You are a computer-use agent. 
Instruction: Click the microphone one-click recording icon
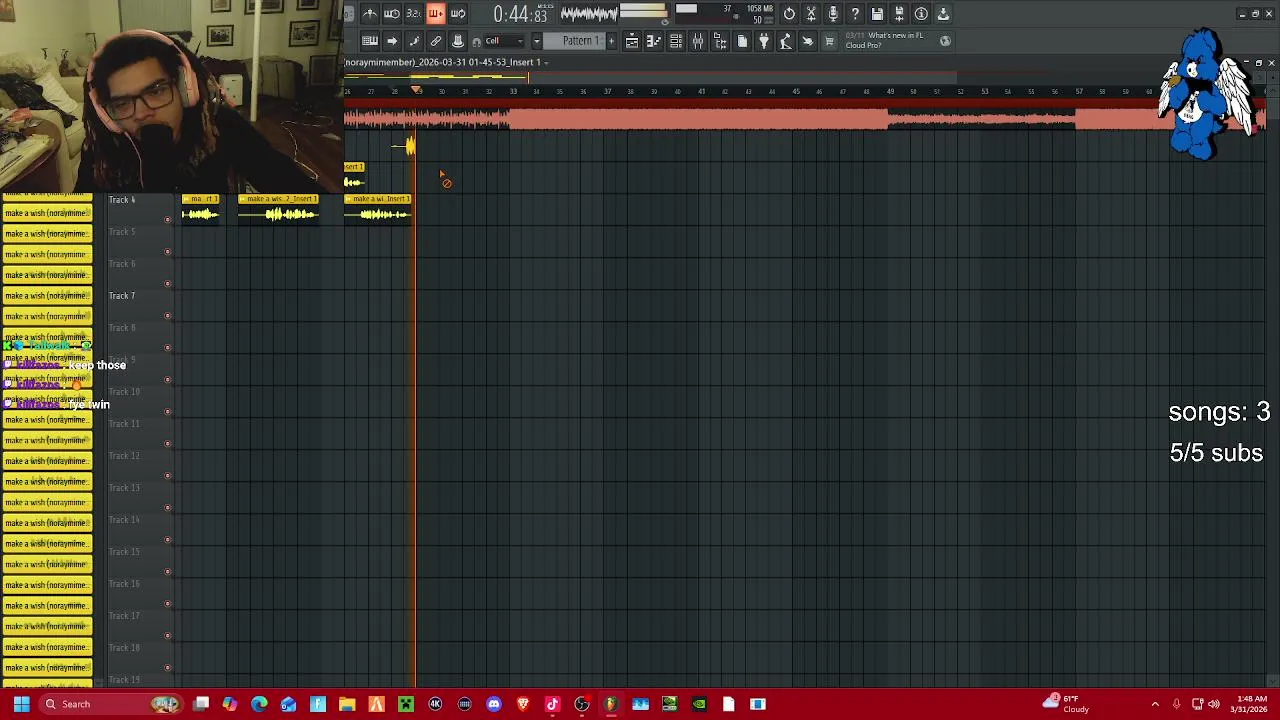[x=833, y=14]
